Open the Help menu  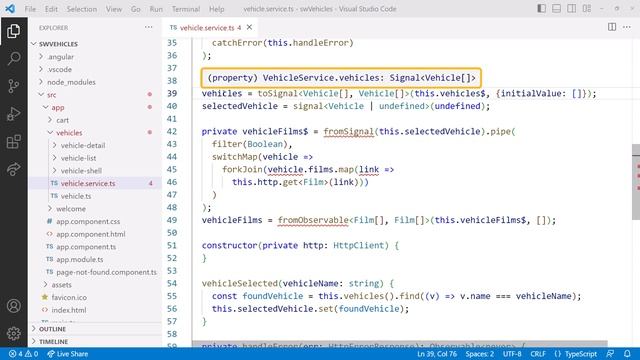216,9
